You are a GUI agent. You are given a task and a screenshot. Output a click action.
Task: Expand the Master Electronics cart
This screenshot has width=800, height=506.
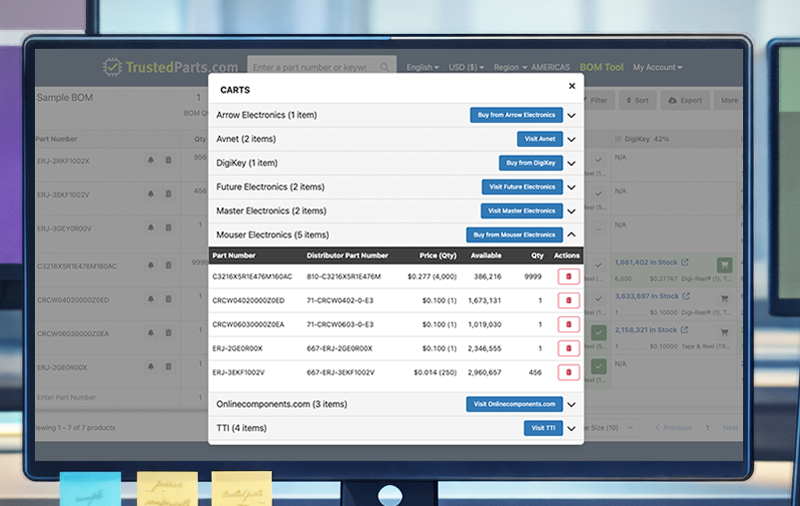[x=571, y=211]
